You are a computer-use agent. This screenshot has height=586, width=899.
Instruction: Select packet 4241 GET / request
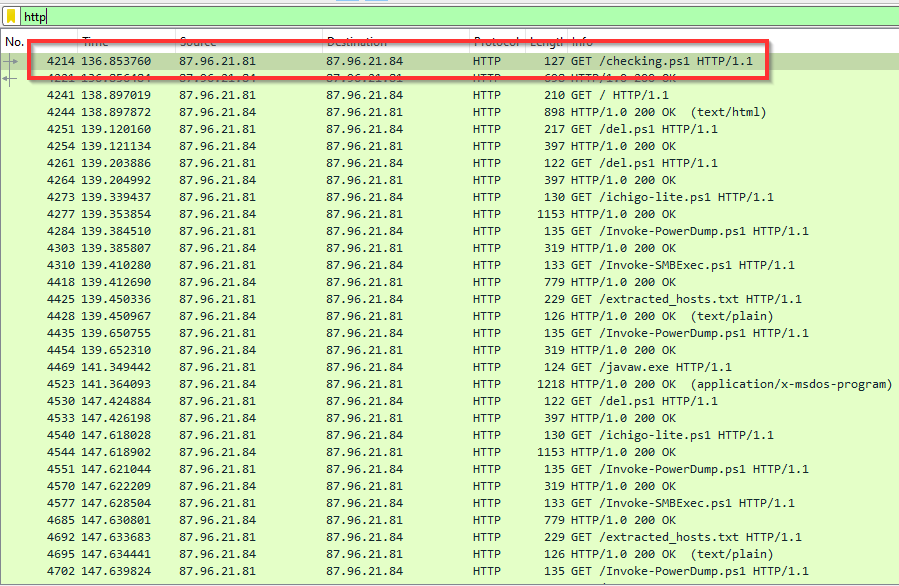[400, 95]
